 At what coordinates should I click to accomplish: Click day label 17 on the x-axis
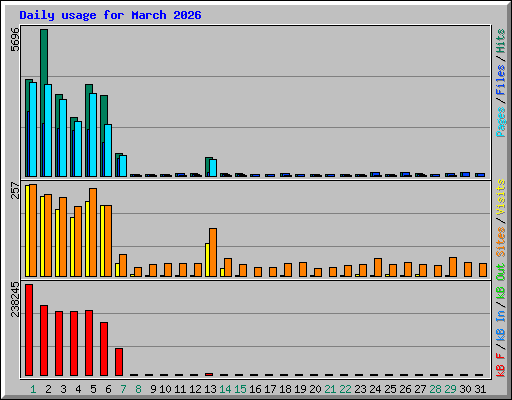tap(270, 389)
